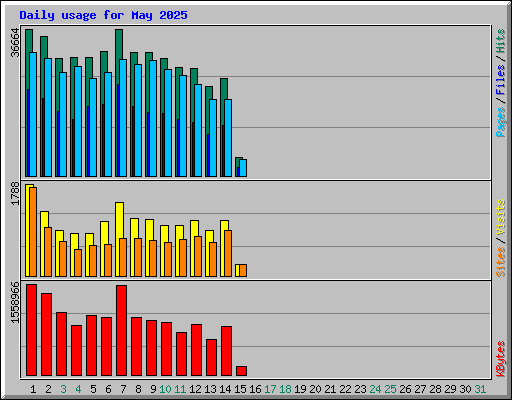Select the red KBytes bar for day 13

pyautogui.click(x=211, y=357)
